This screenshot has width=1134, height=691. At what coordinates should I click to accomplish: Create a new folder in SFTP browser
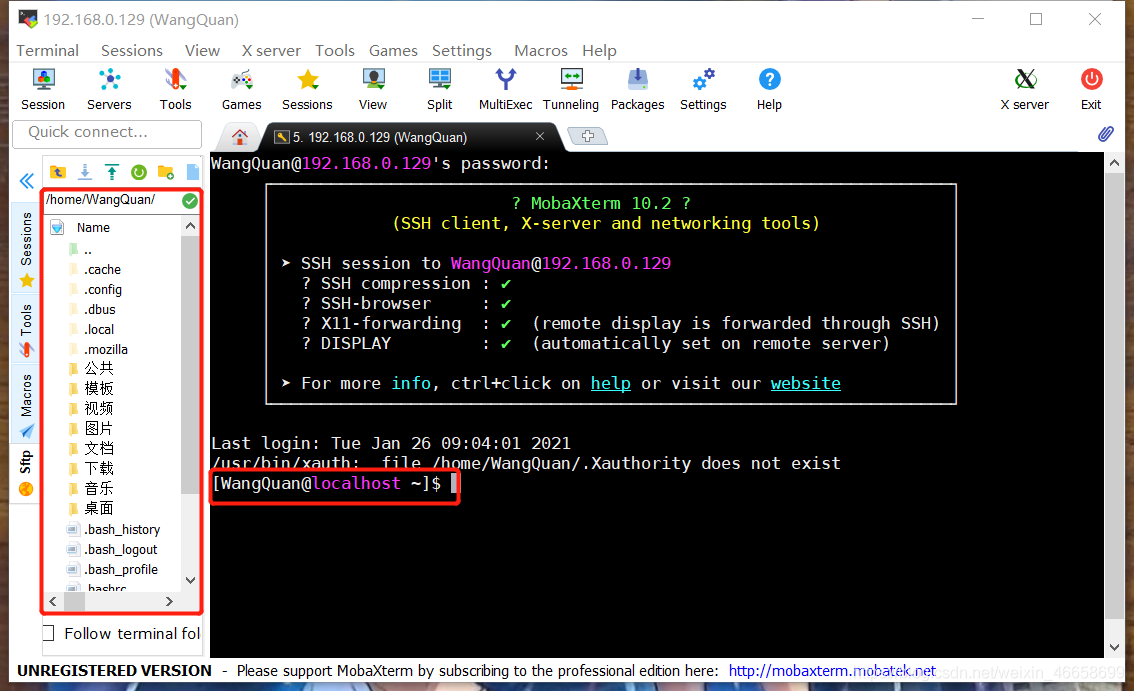[166, 172]
